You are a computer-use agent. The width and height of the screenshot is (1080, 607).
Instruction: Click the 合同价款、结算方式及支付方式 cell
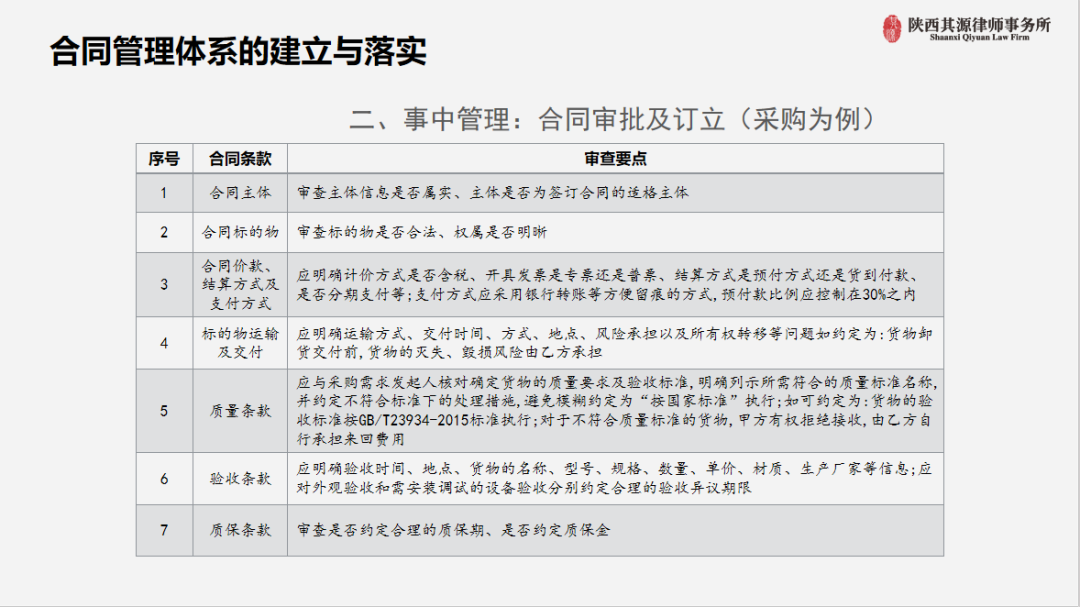tap(240, 285)
